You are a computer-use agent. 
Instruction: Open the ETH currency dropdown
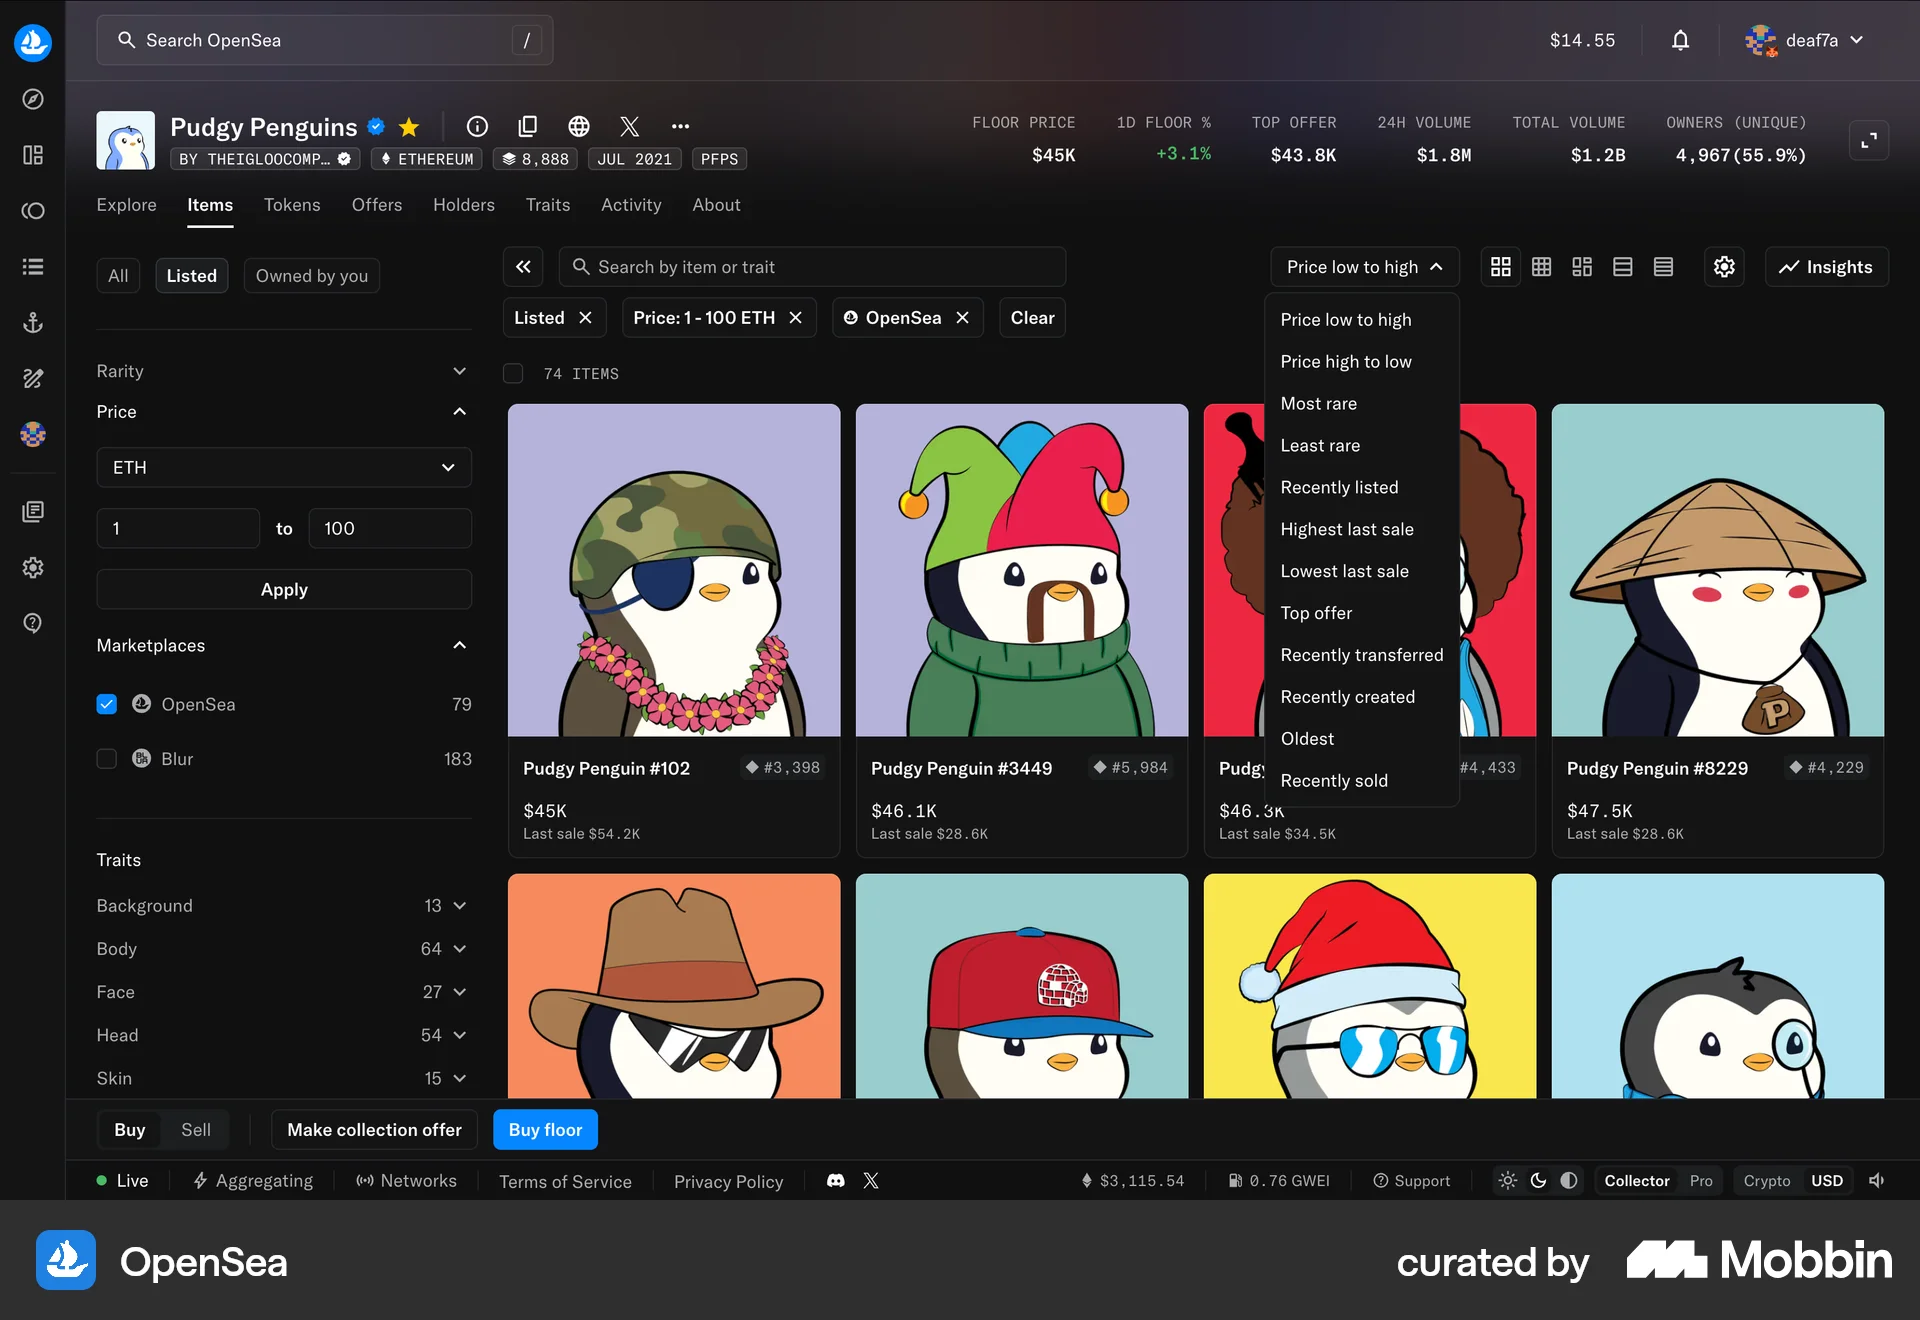(x=284, y=467)
